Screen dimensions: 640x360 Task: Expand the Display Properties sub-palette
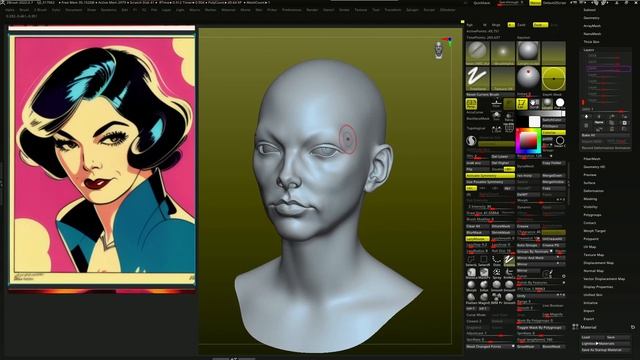pos(598,287)
